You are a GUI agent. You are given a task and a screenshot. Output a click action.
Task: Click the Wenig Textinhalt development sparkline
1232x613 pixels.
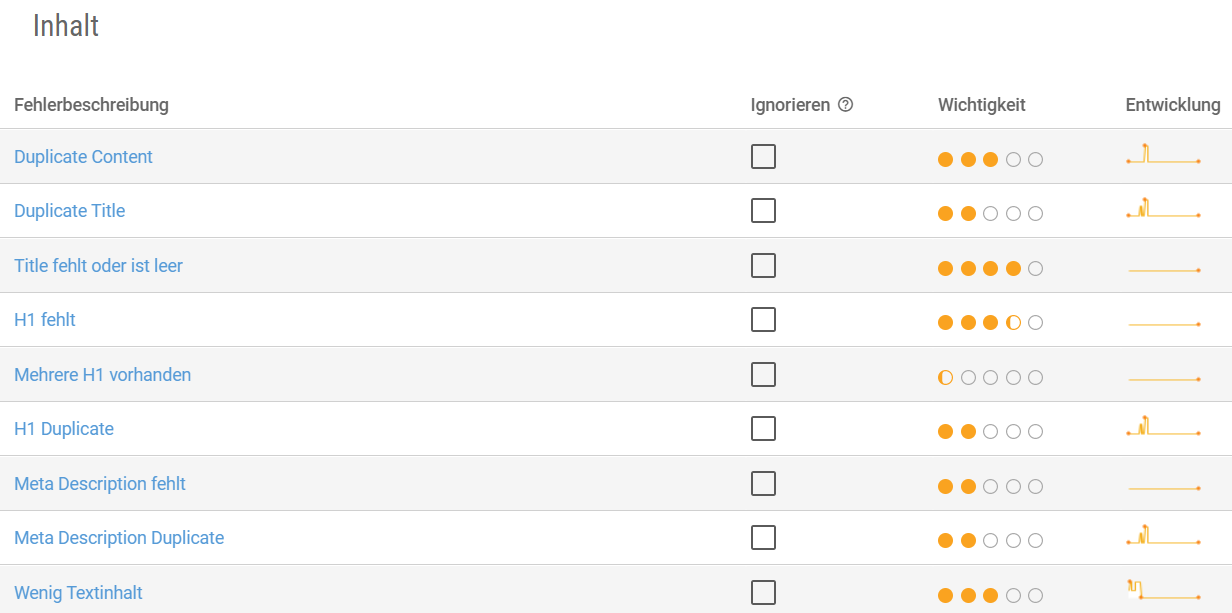1163,589
